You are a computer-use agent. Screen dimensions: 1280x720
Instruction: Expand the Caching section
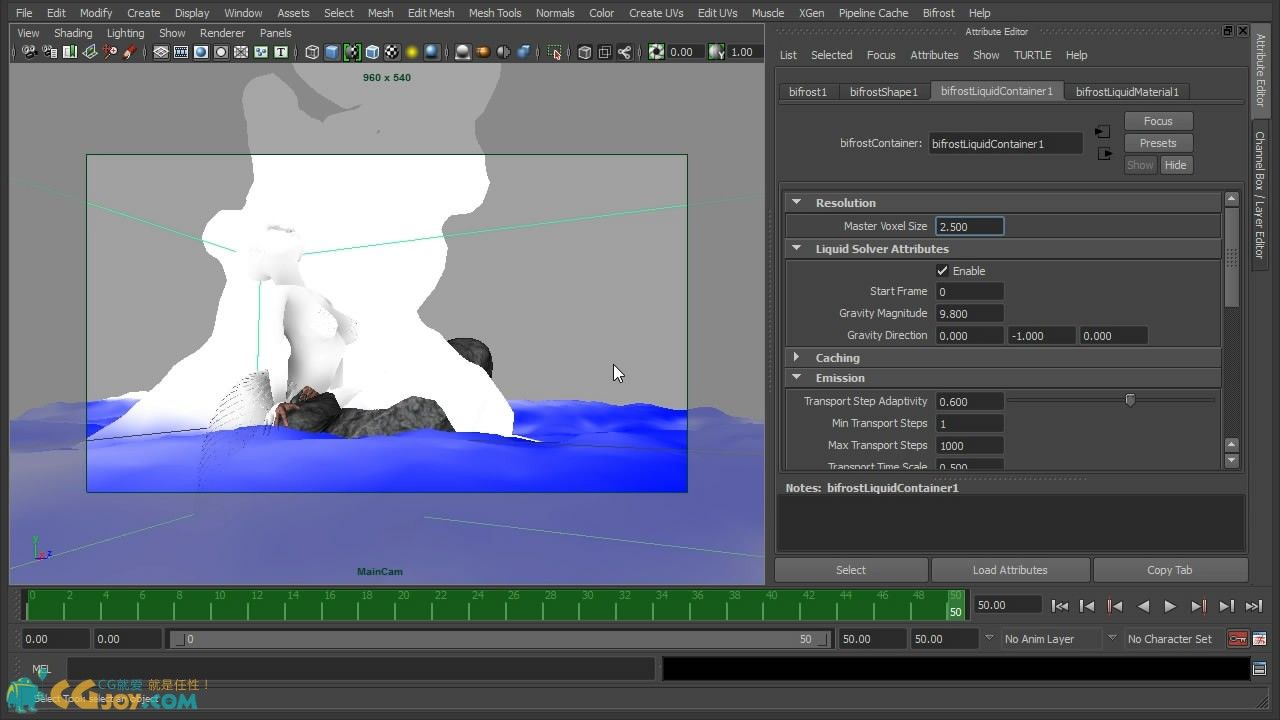tap(797, 357)
